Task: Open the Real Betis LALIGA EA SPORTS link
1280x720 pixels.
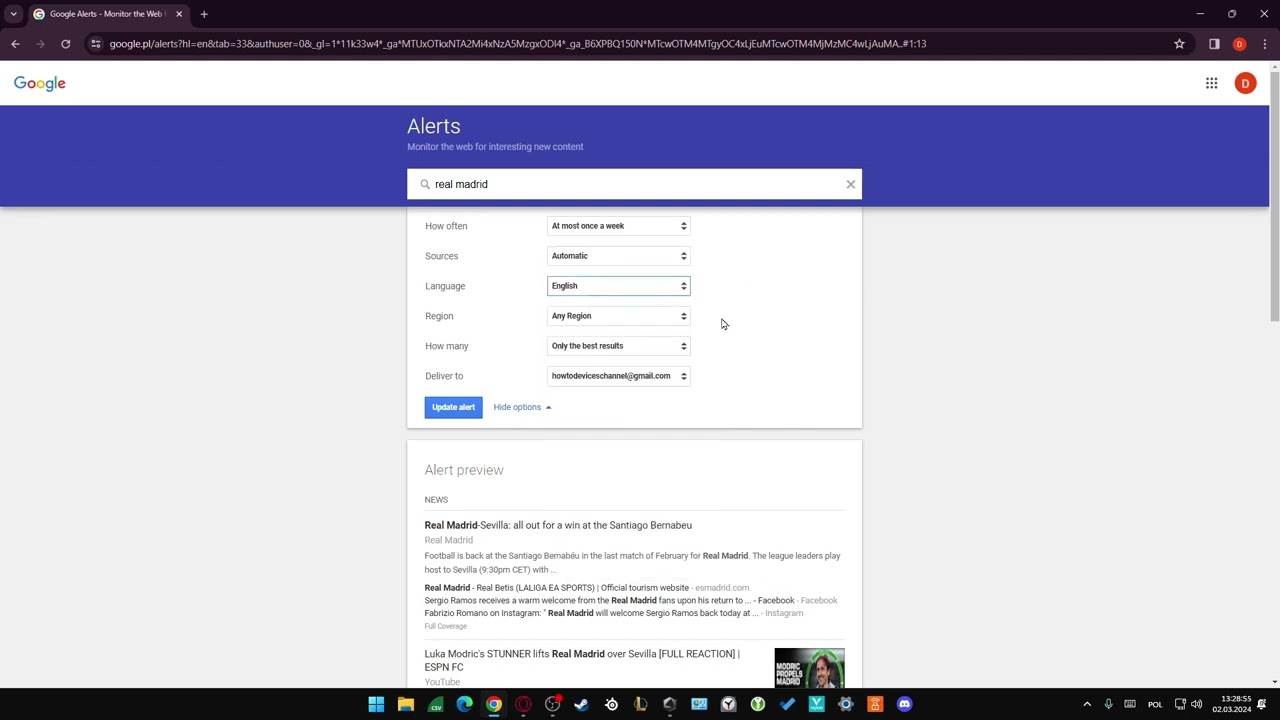Action: [x=556, y=588]
